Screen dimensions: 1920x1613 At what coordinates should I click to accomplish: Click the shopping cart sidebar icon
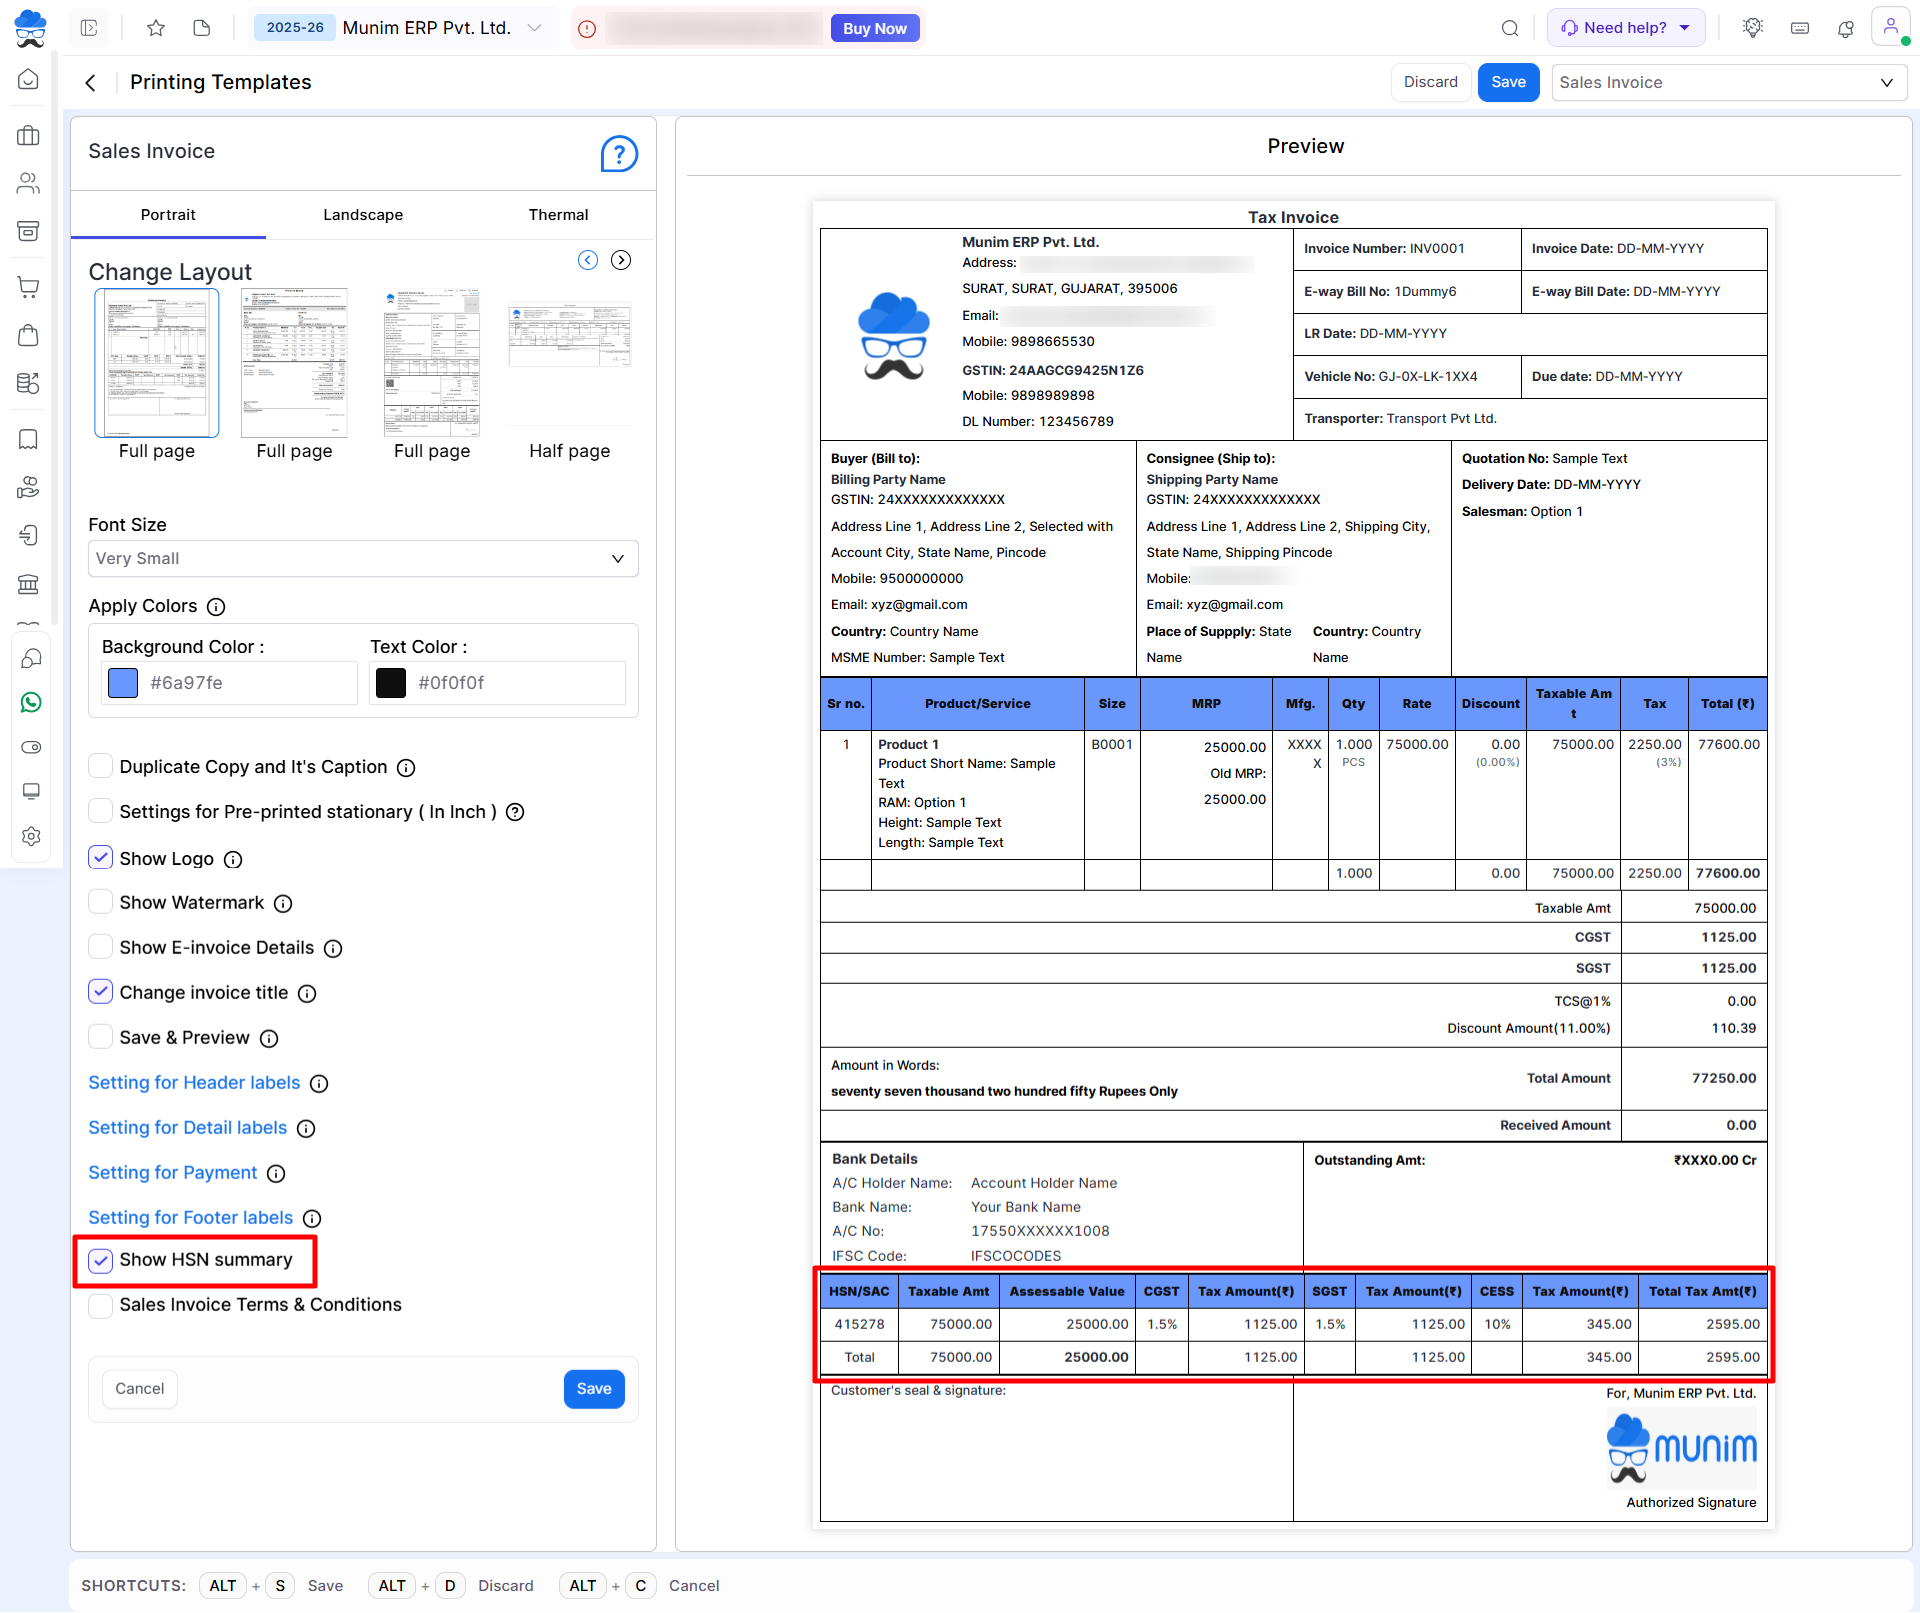(x=29, y=287)
